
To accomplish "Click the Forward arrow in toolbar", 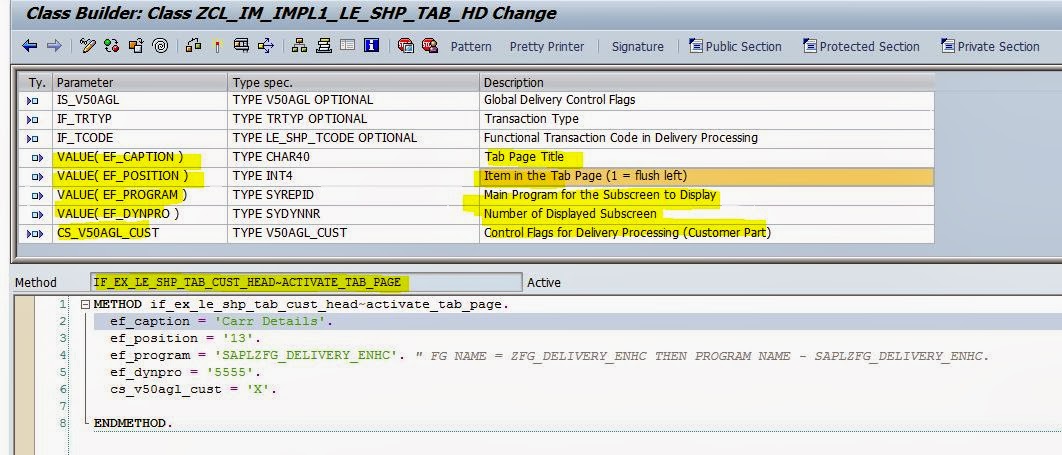I will [x=54, y=46].
